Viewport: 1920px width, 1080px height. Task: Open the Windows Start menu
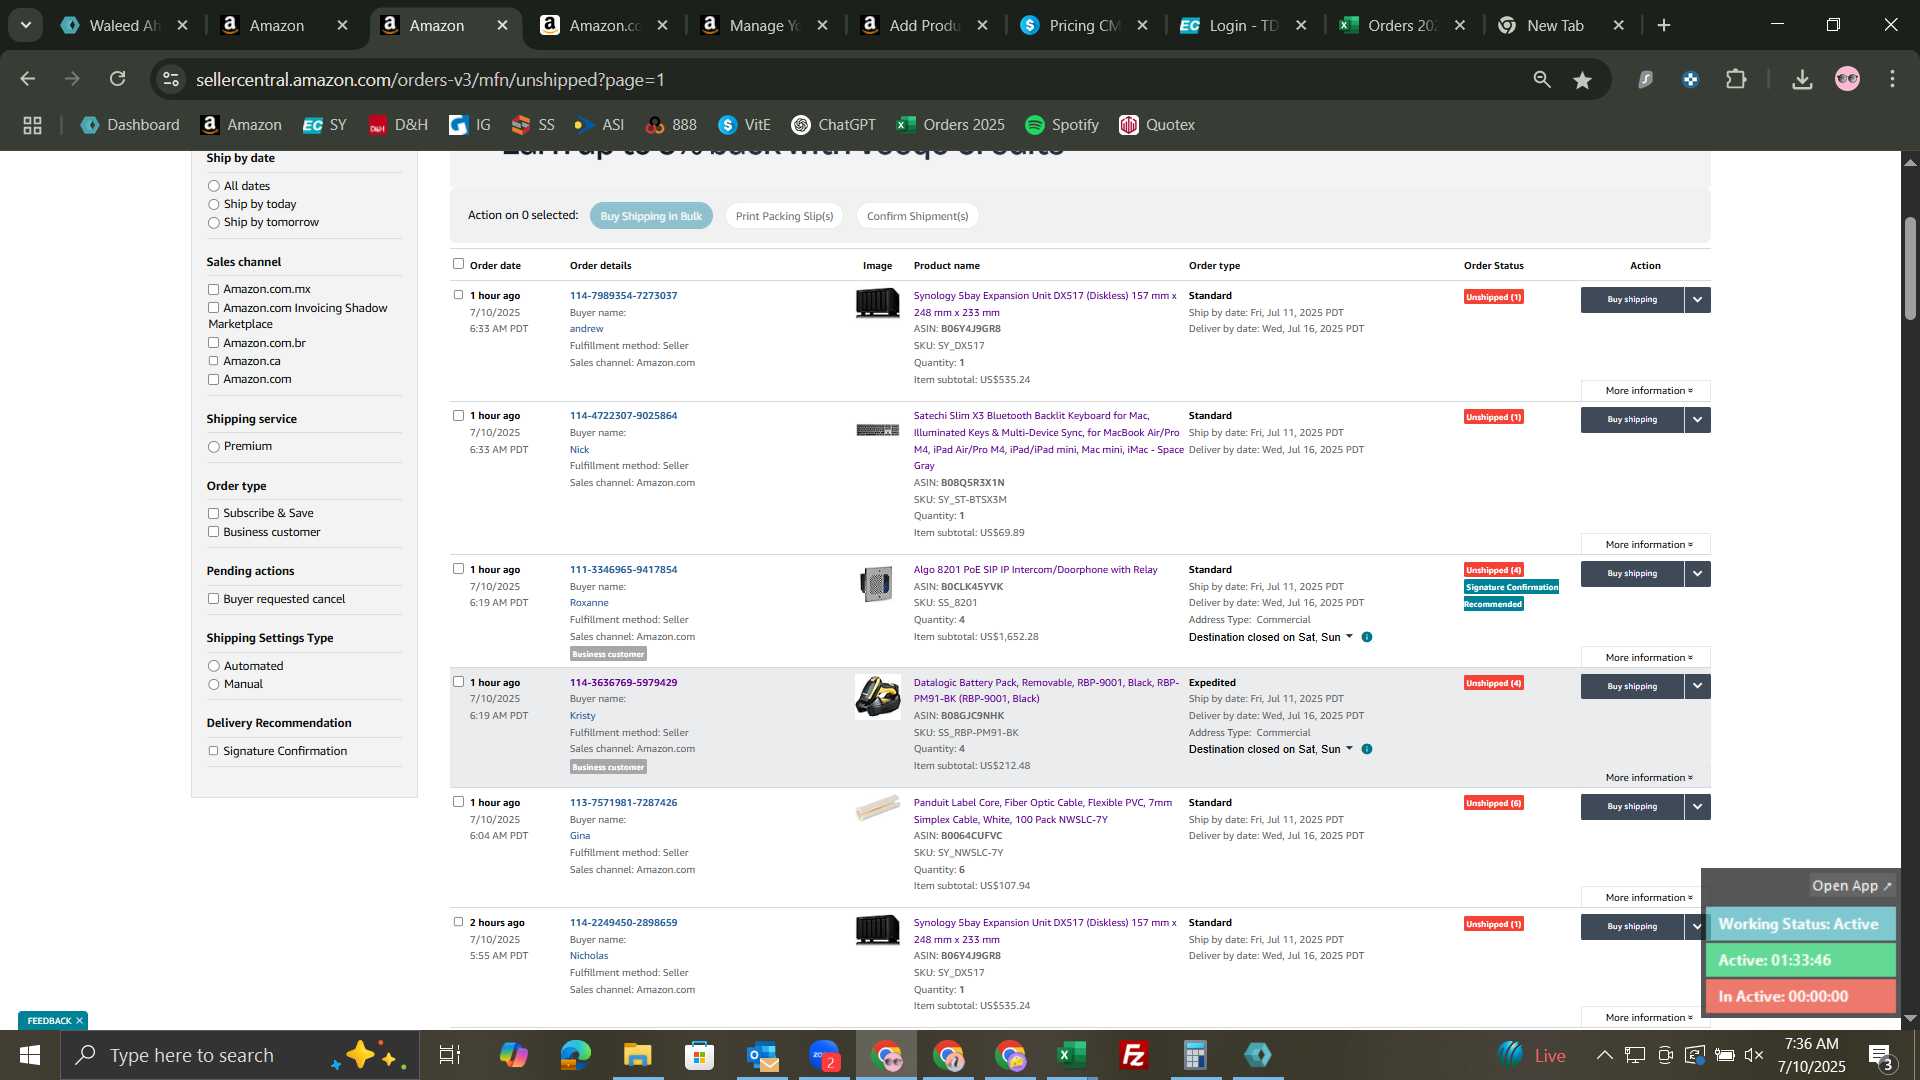(30, 1055)
